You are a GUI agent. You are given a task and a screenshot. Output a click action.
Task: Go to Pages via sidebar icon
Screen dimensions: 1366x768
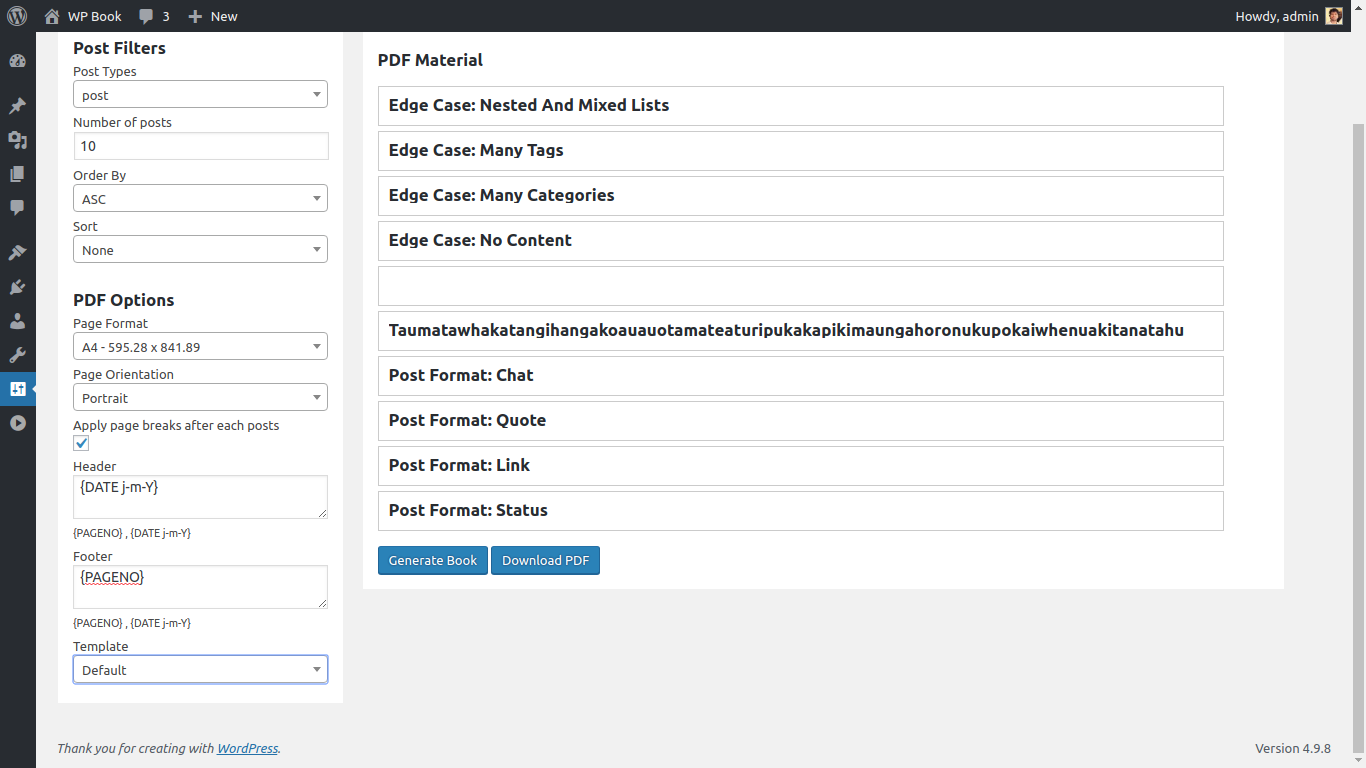pos(17,174)
